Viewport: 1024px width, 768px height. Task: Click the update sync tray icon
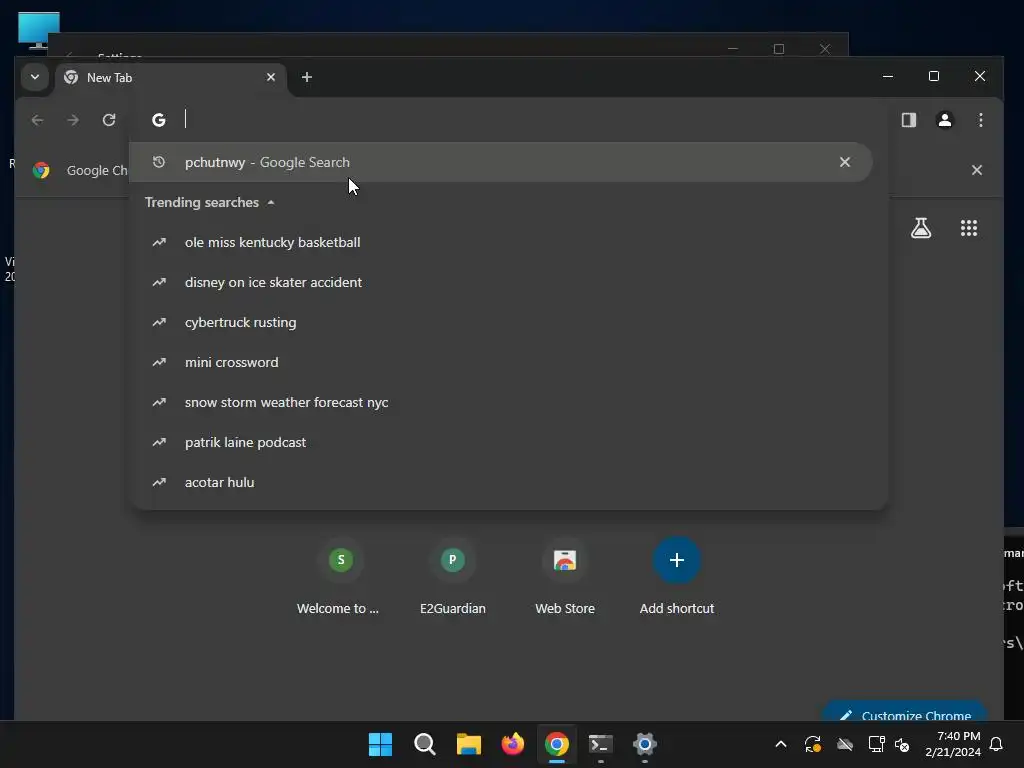coord(812,744)
